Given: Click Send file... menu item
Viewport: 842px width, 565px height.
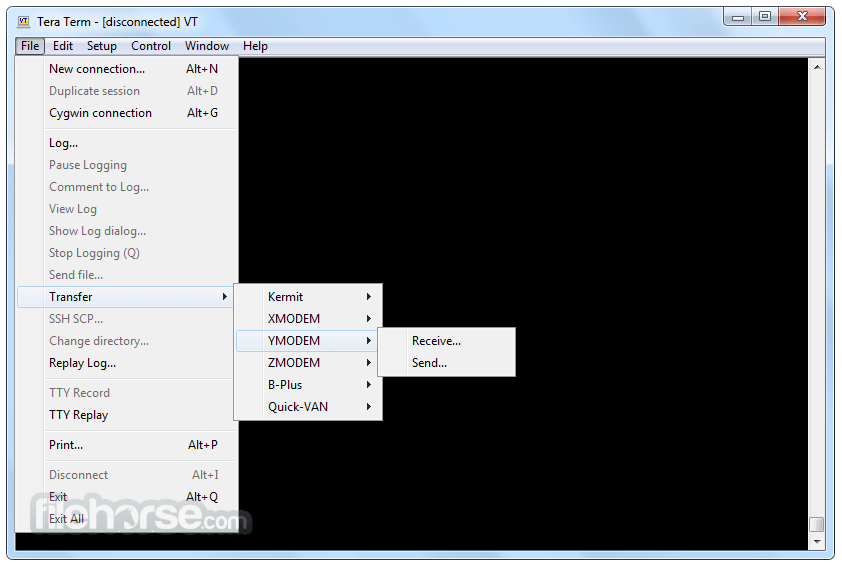Looking at the screenshot, I should (127, 275).
